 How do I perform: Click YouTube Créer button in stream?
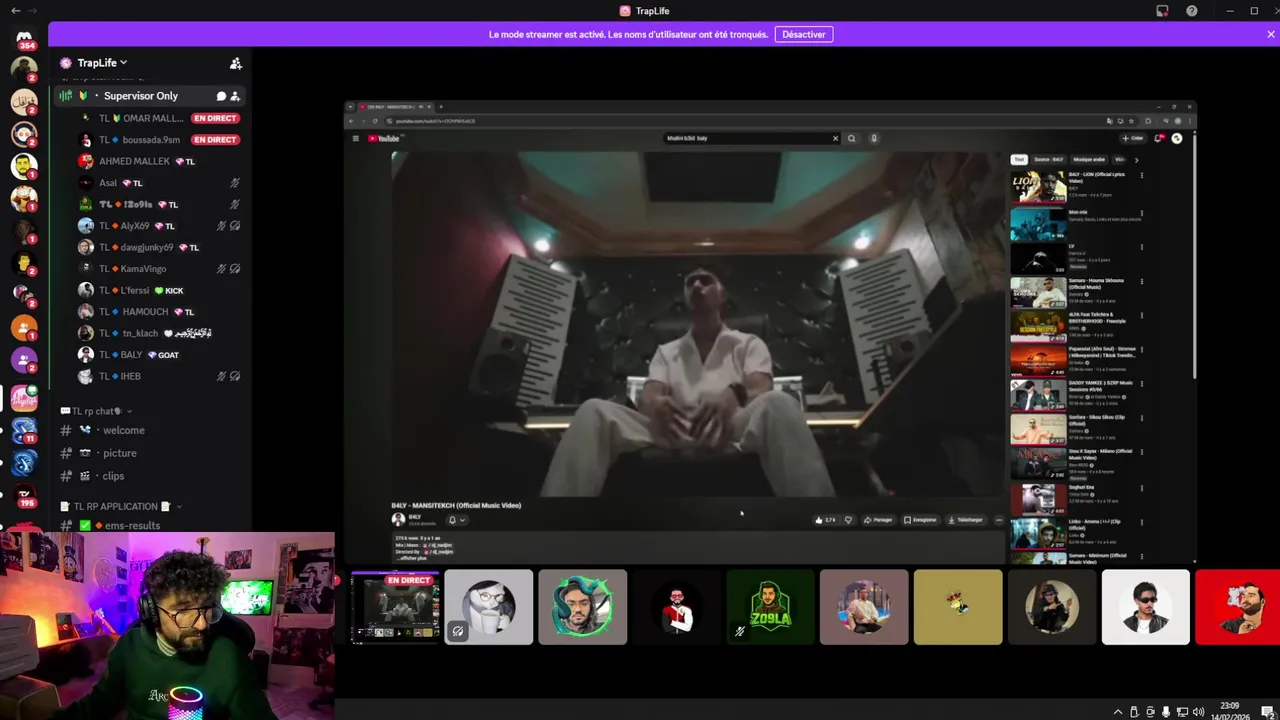[1133, 138]
